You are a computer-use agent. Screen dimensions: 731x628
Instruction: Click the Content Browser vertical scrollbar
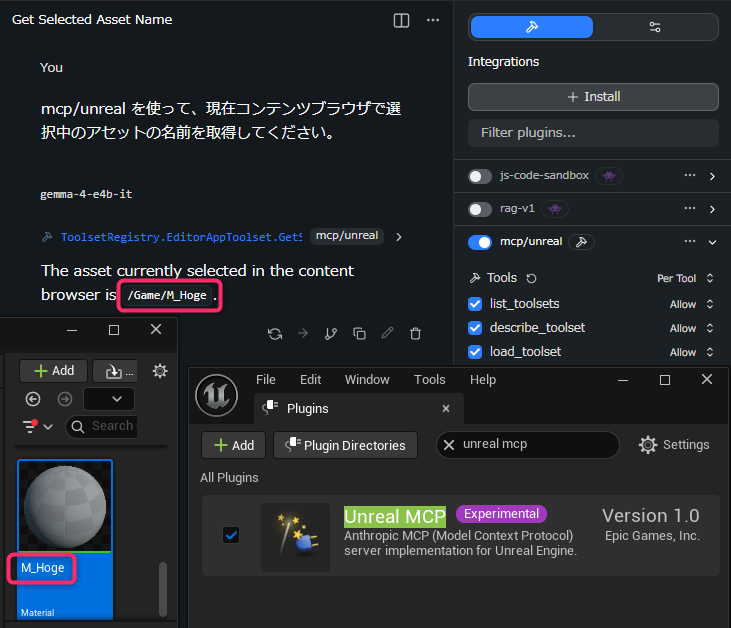163,589
